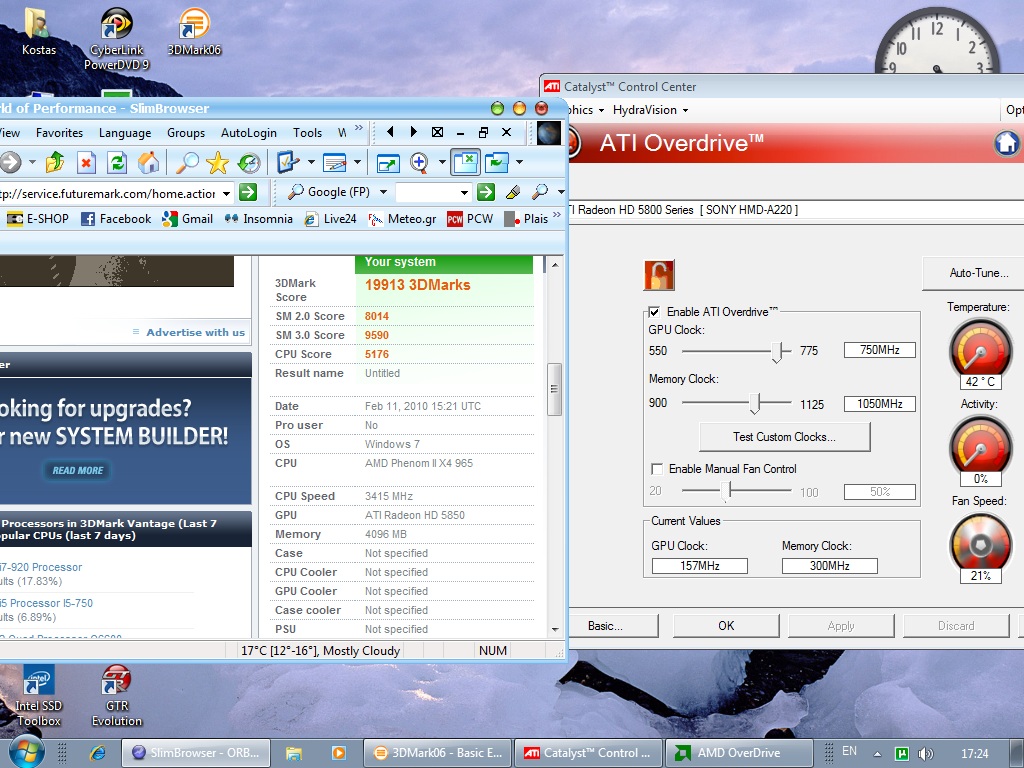The height and width of the screenshot is (768, 1024).
Task: Click Test Custom Clocks... button
Action: (x=784, y=437)
